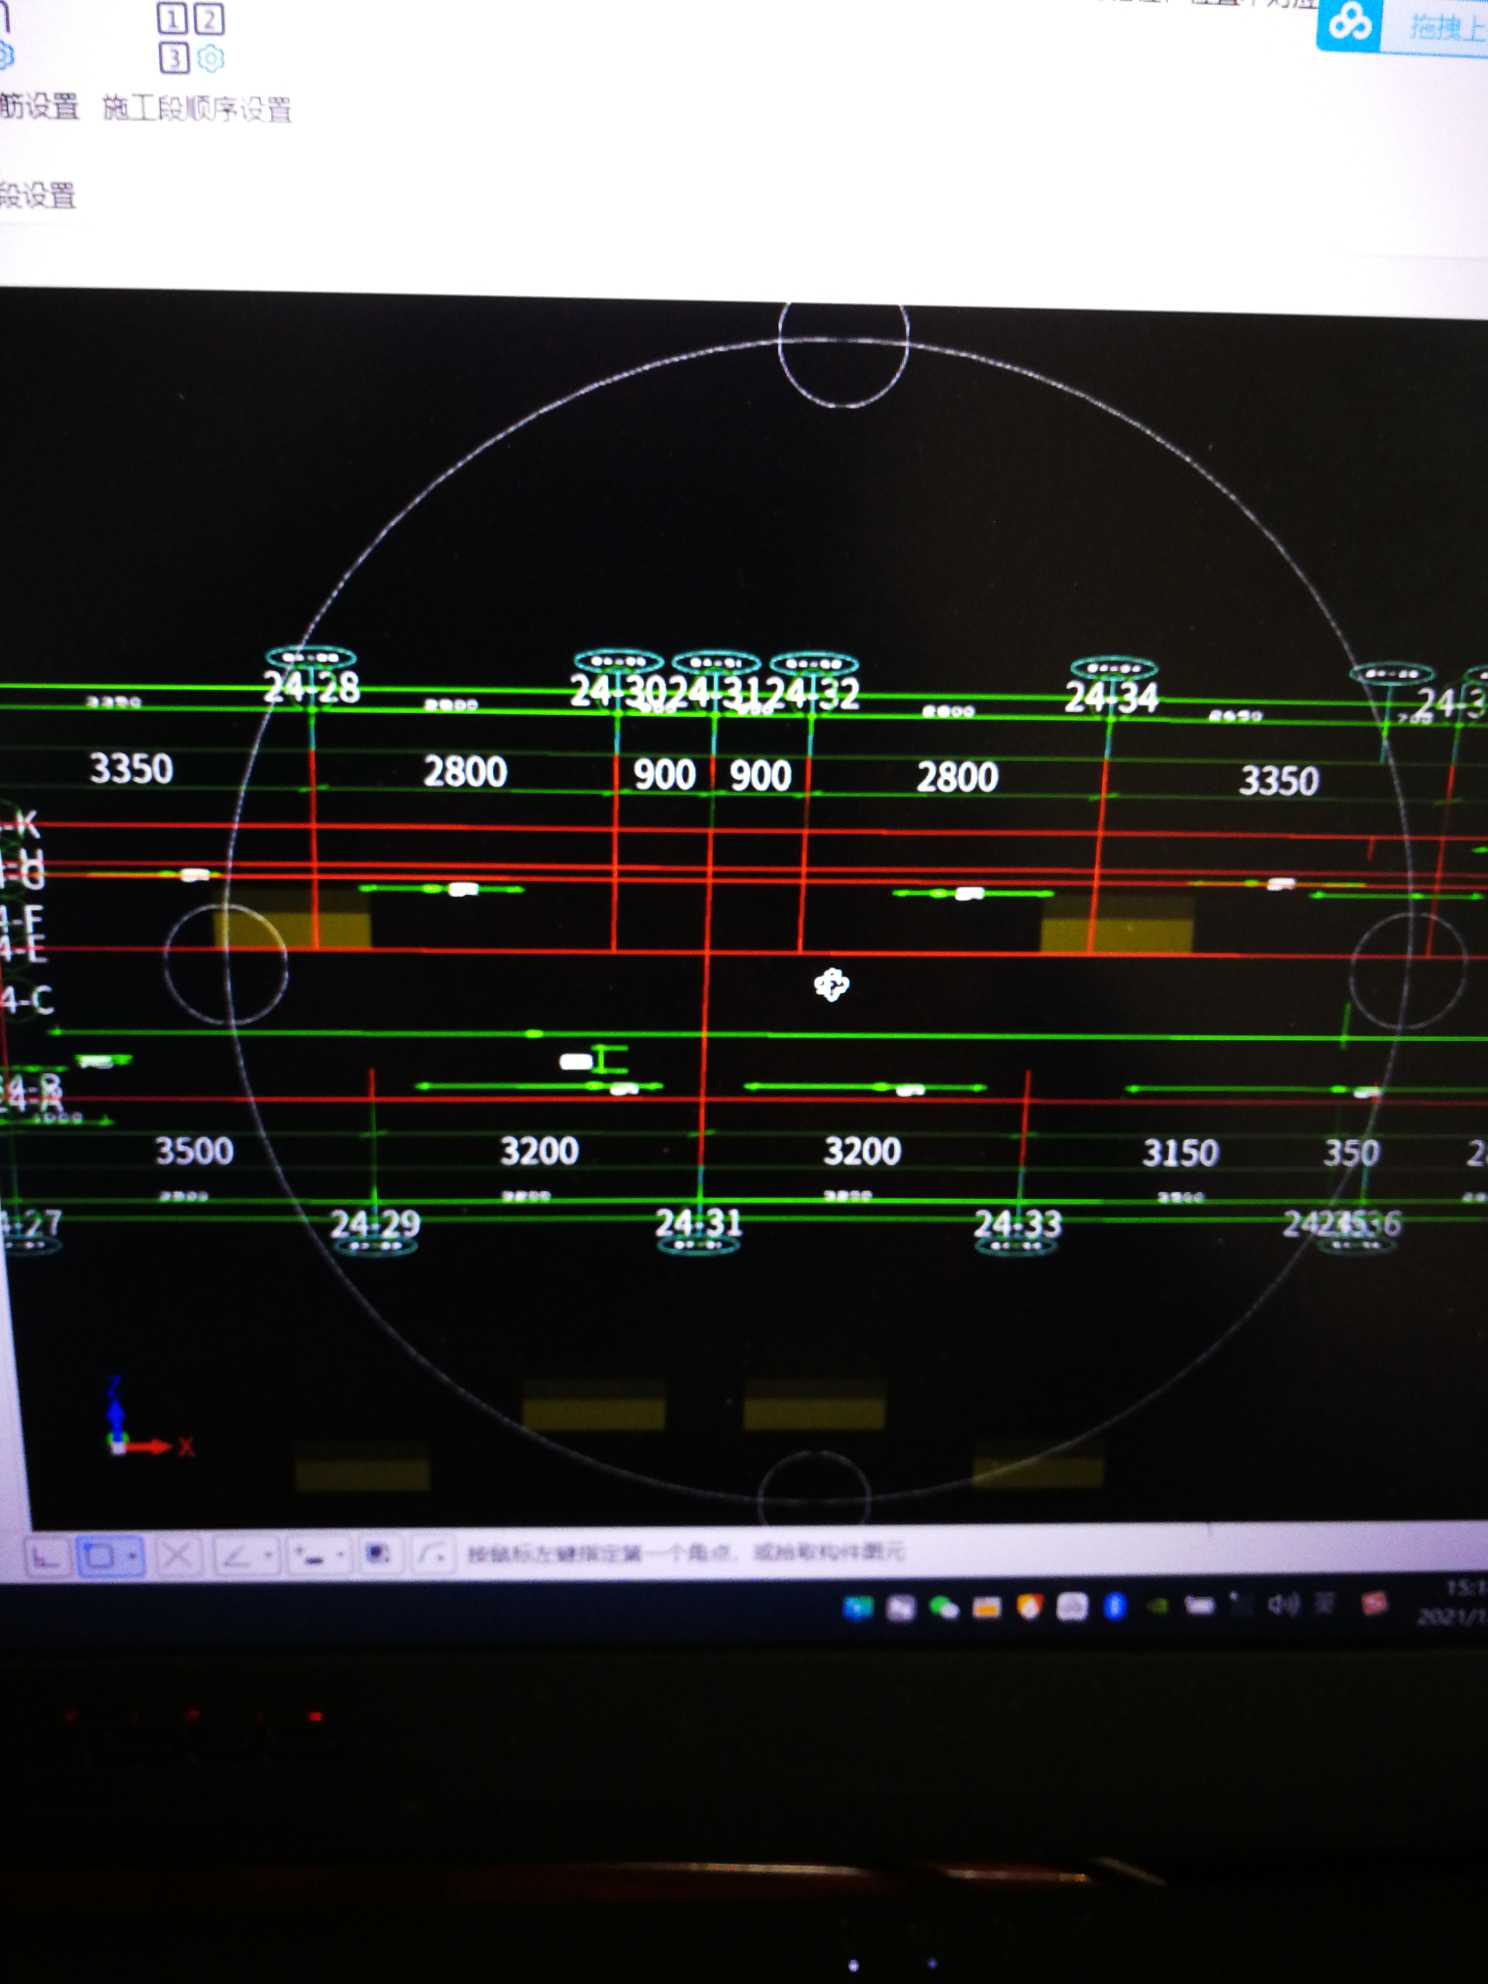Select axis label 24-28
Screen dimensions: 1488x1984
pyautogui.click(x=311, y=687)
